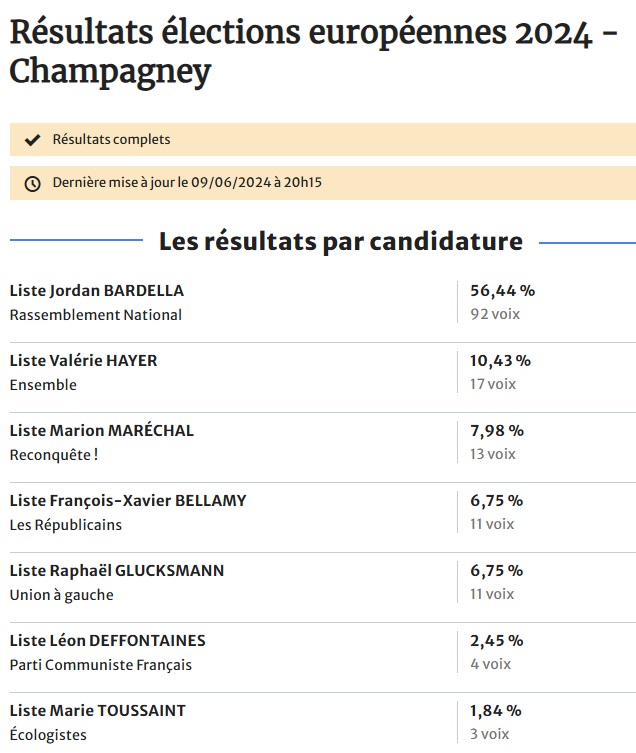Viewport: 636px width, 753px height.
Task: Click the 56,44 % score for Bardella
Action: click(x=502, y=291)
